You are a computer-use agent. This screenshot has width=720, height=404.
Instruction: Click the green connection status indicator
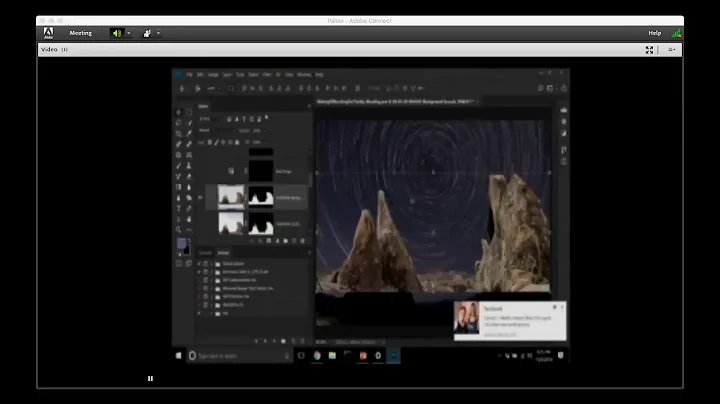676,33
